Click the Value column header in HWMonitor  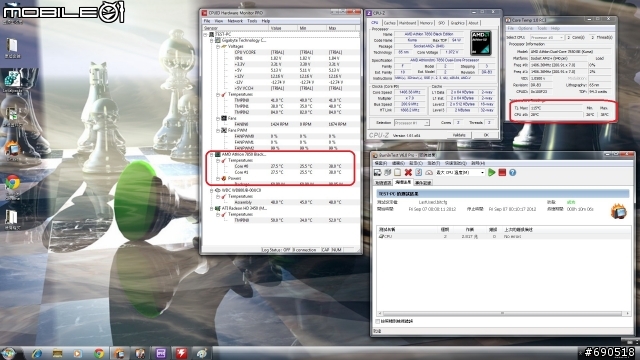(283, 28)
